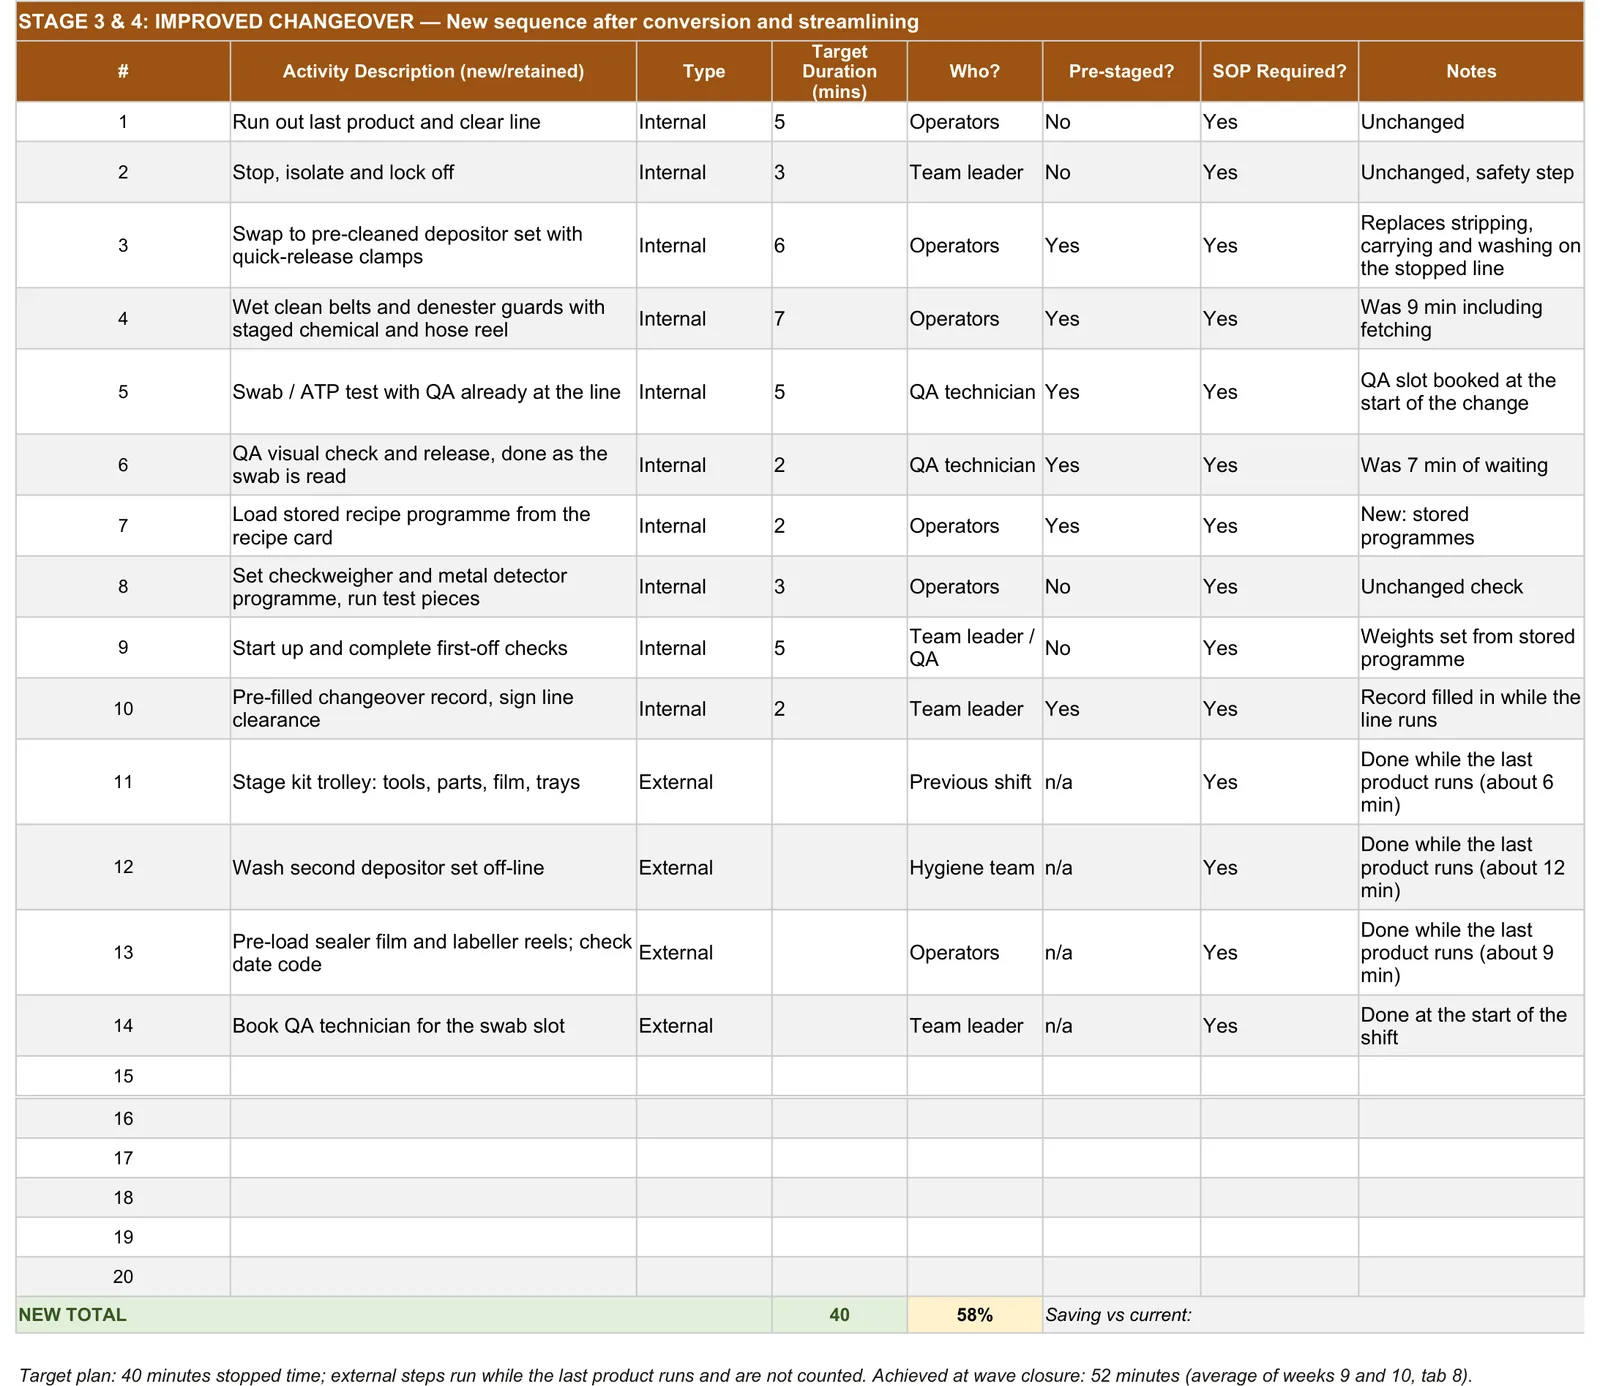Select 'Weights set from stored programme' note
1600x1386 pixels.
[x=1471, y=648]
